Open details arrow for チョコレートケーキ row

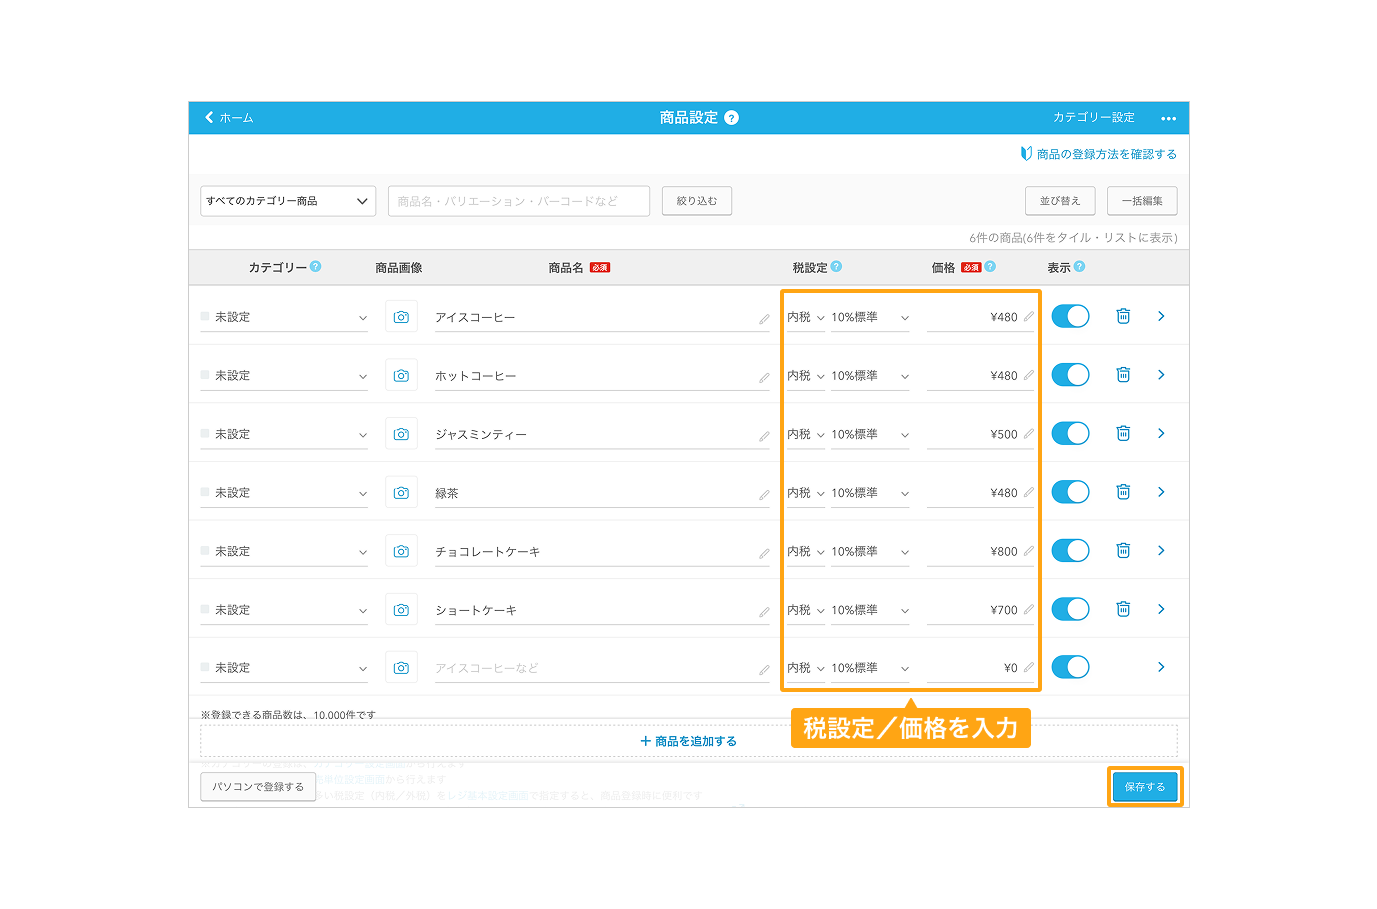(x=1161, y=550)
